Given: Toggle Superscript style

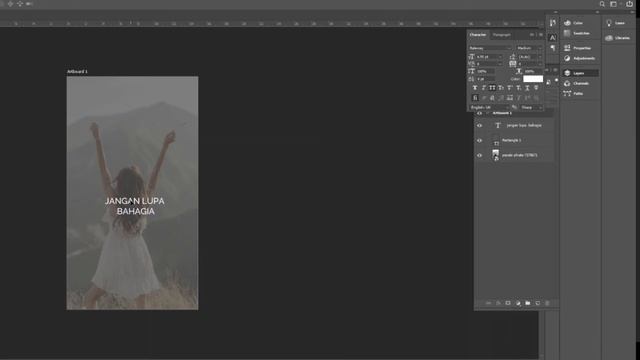Looking at the screenshot, I should (x=510, y=88).
